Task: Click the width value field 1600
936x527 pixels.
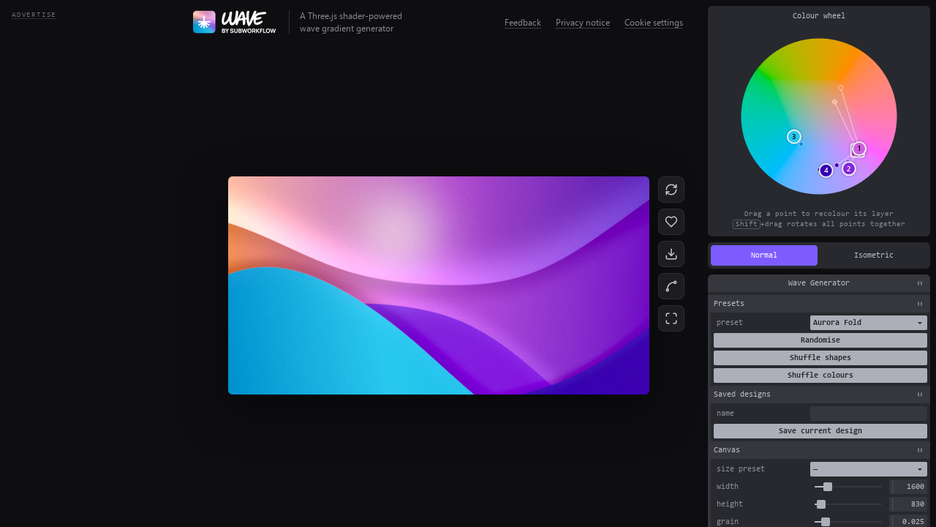Action: 909,486
